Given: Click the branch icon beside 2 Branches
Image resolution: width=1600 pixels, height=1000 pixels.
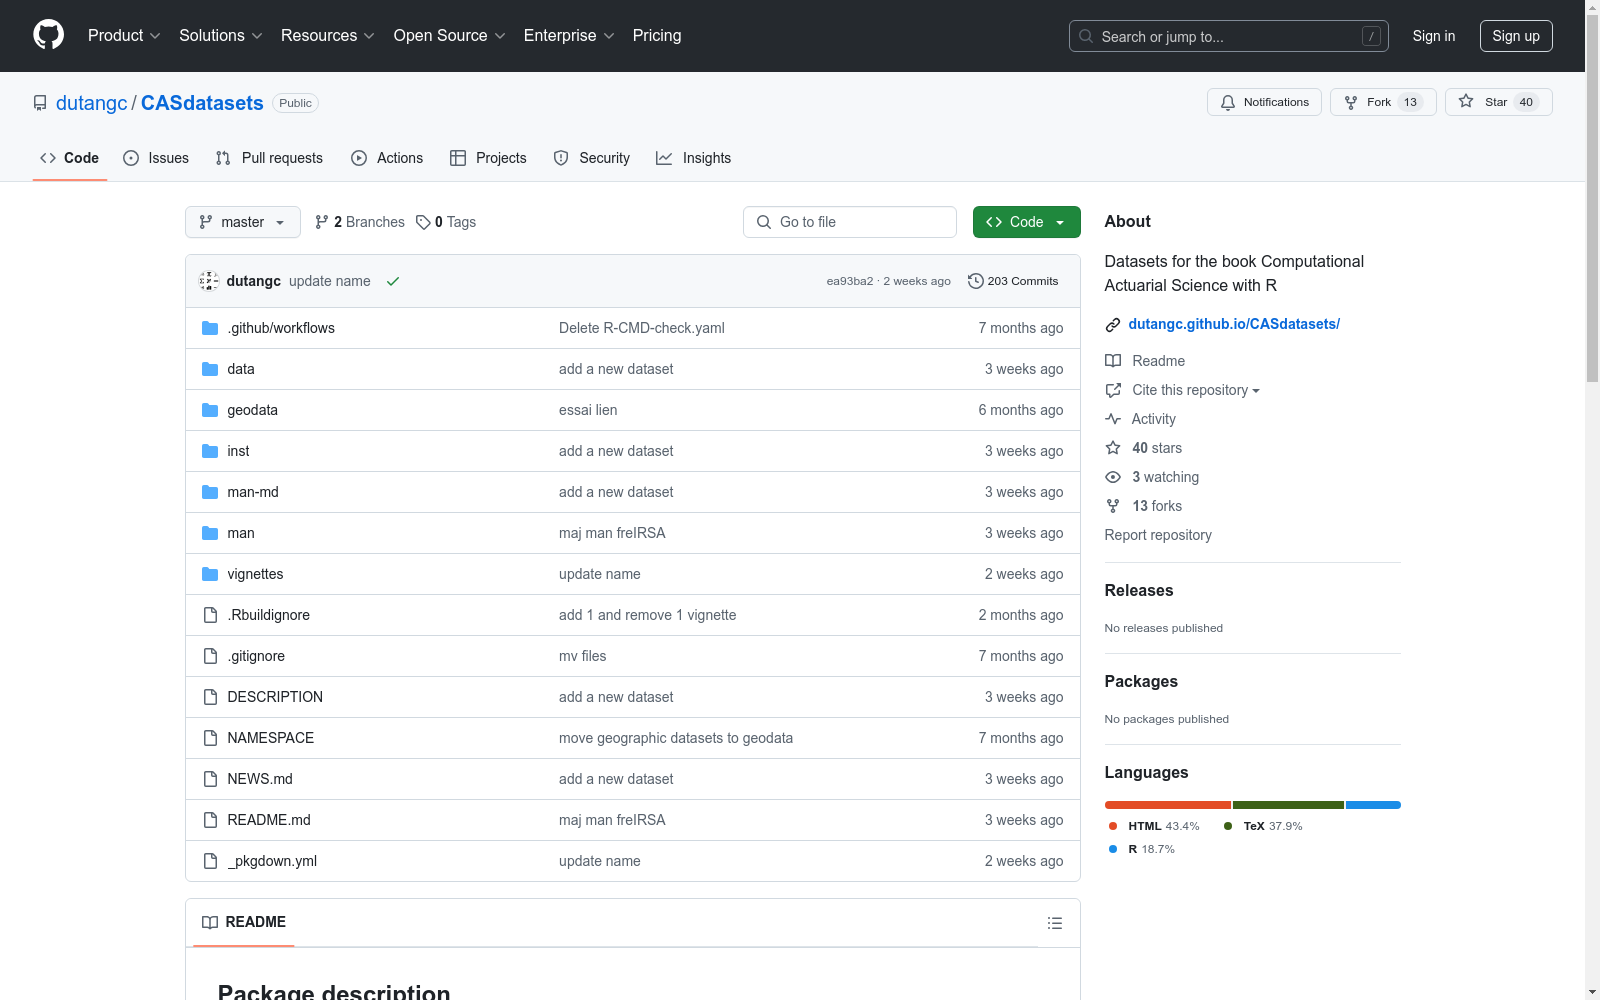Looking at the screenshot, I should point(322,222).
